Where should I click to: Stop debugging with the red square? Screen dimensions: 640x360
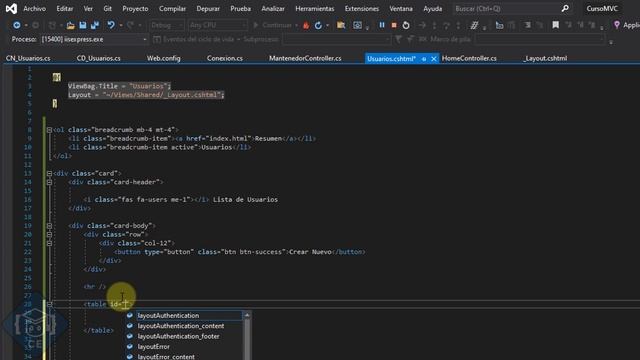(394, 25)
